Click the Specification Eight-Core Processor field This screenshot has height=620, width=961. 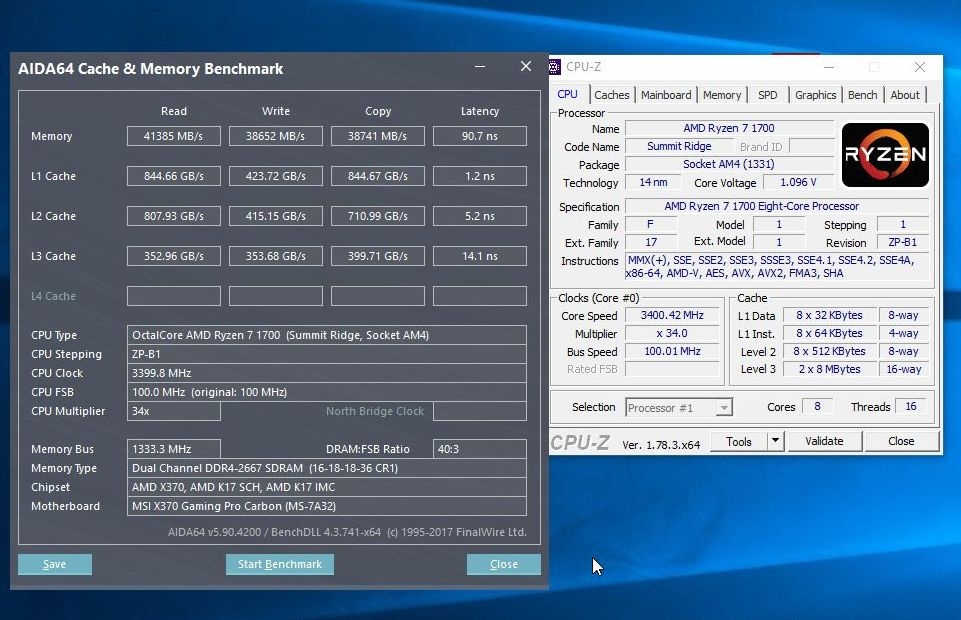tap(777, 206)
